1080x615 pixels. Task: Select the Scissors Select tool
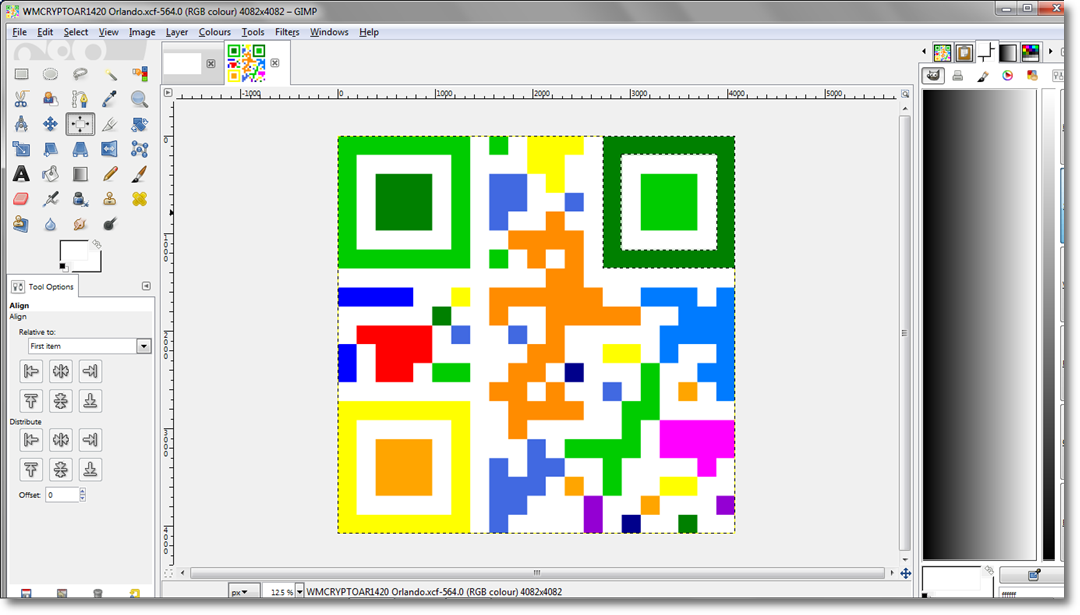tap(21, 99)
